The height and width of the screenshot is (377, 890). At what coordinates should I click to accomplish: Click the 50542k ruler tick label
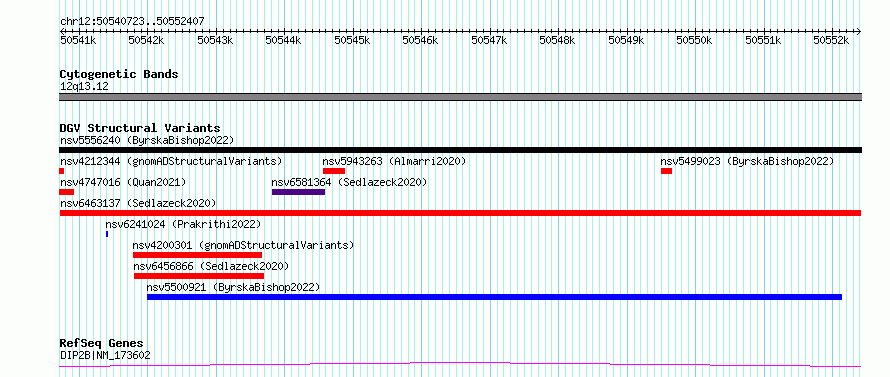pos(147,40)
